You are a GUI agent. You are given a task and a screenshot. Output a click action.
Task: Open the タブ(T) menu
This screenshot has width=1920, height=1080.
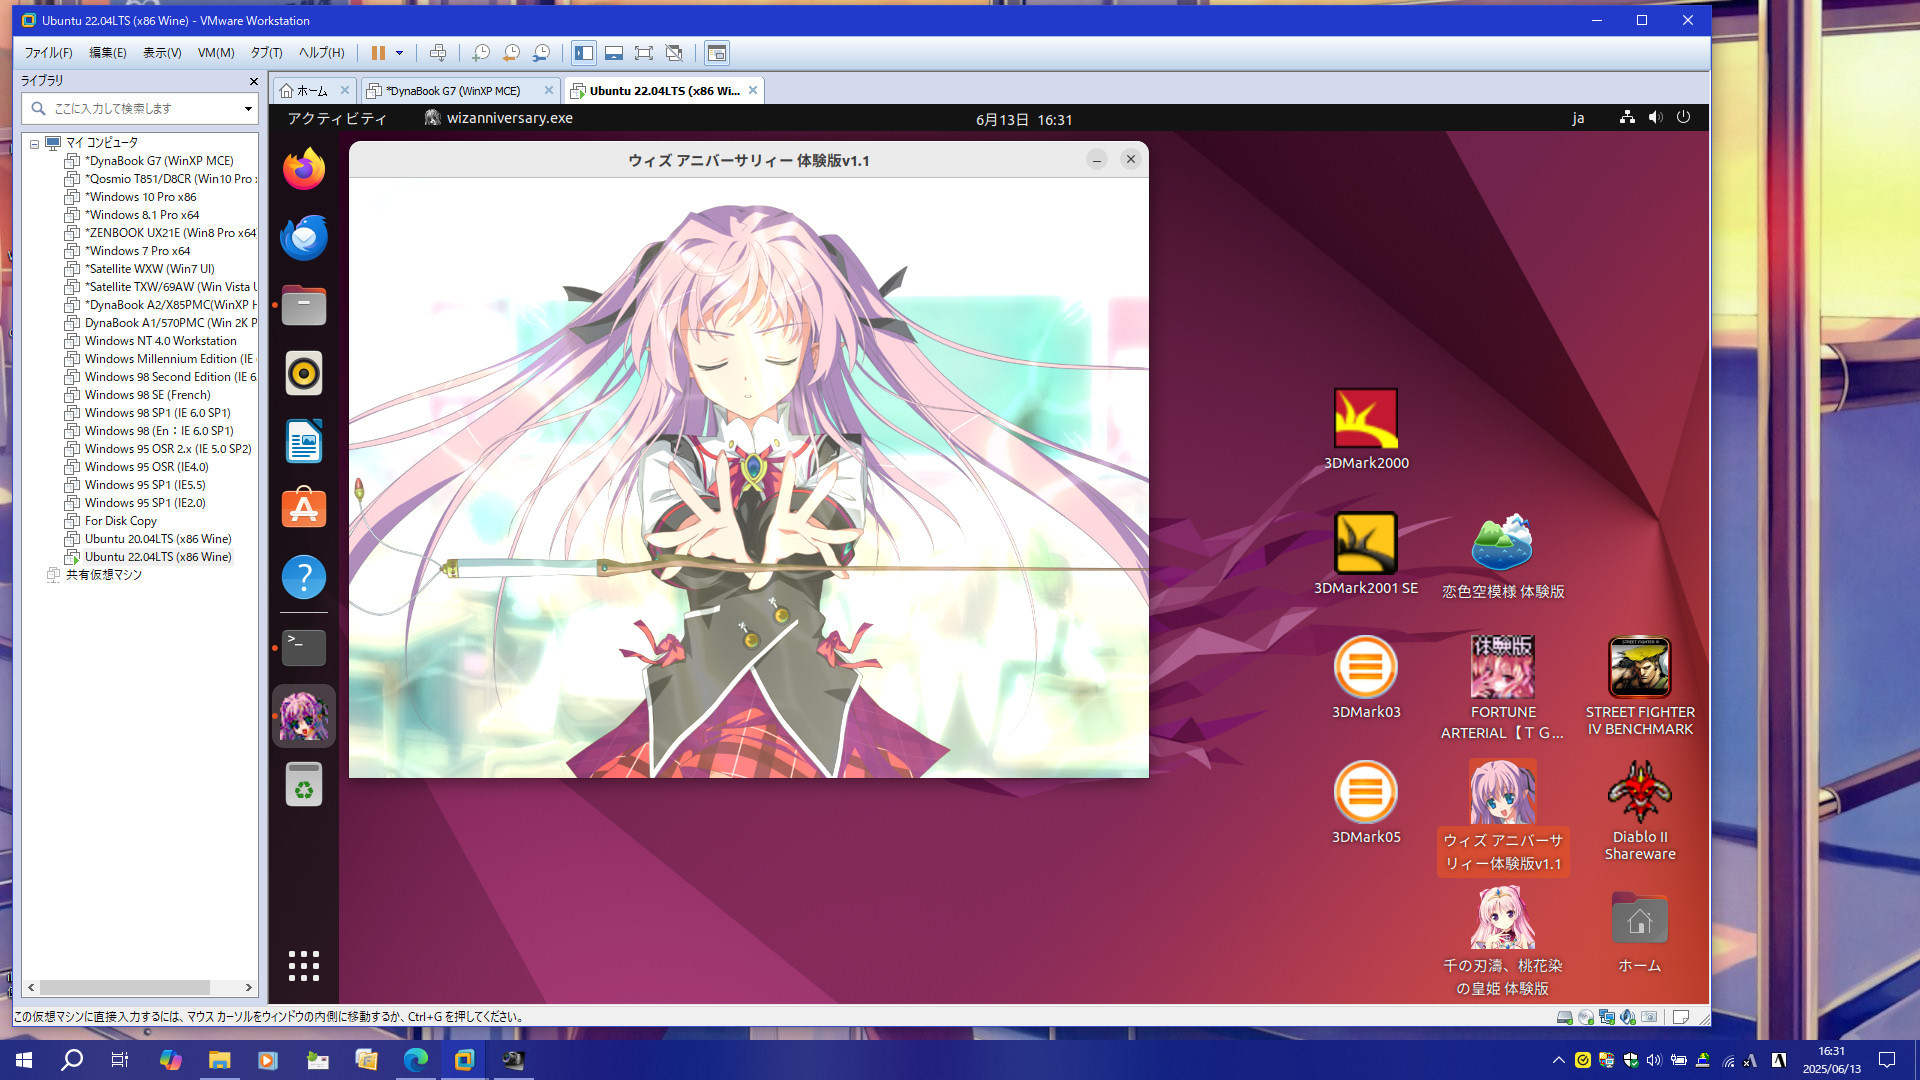tap(266, 53)
